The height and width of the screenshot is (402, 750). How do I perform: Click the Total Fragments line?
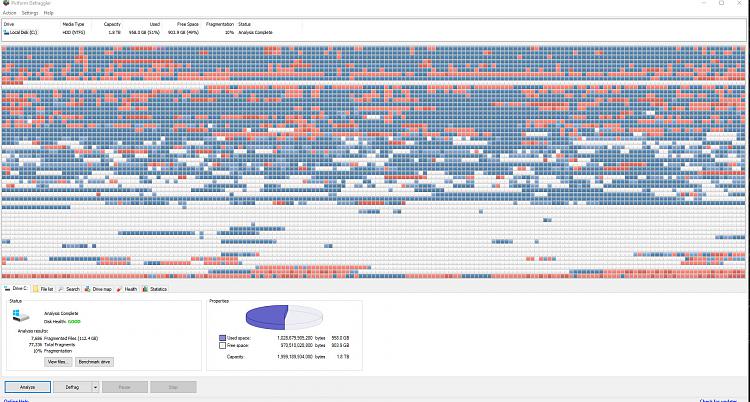59,345
